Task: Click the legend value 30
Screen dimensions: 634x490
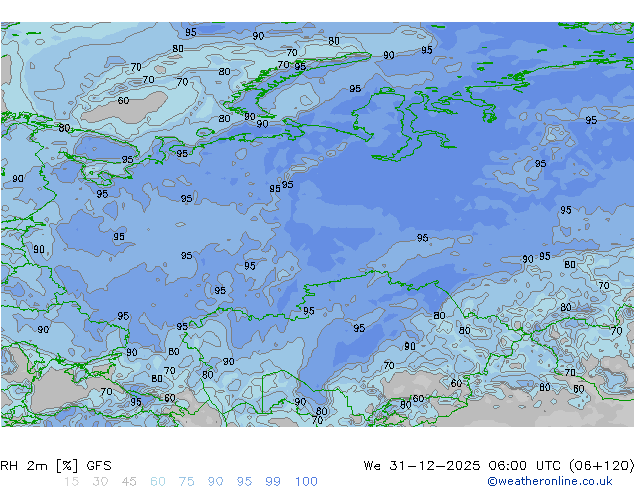Action: [x=100, y=482]
